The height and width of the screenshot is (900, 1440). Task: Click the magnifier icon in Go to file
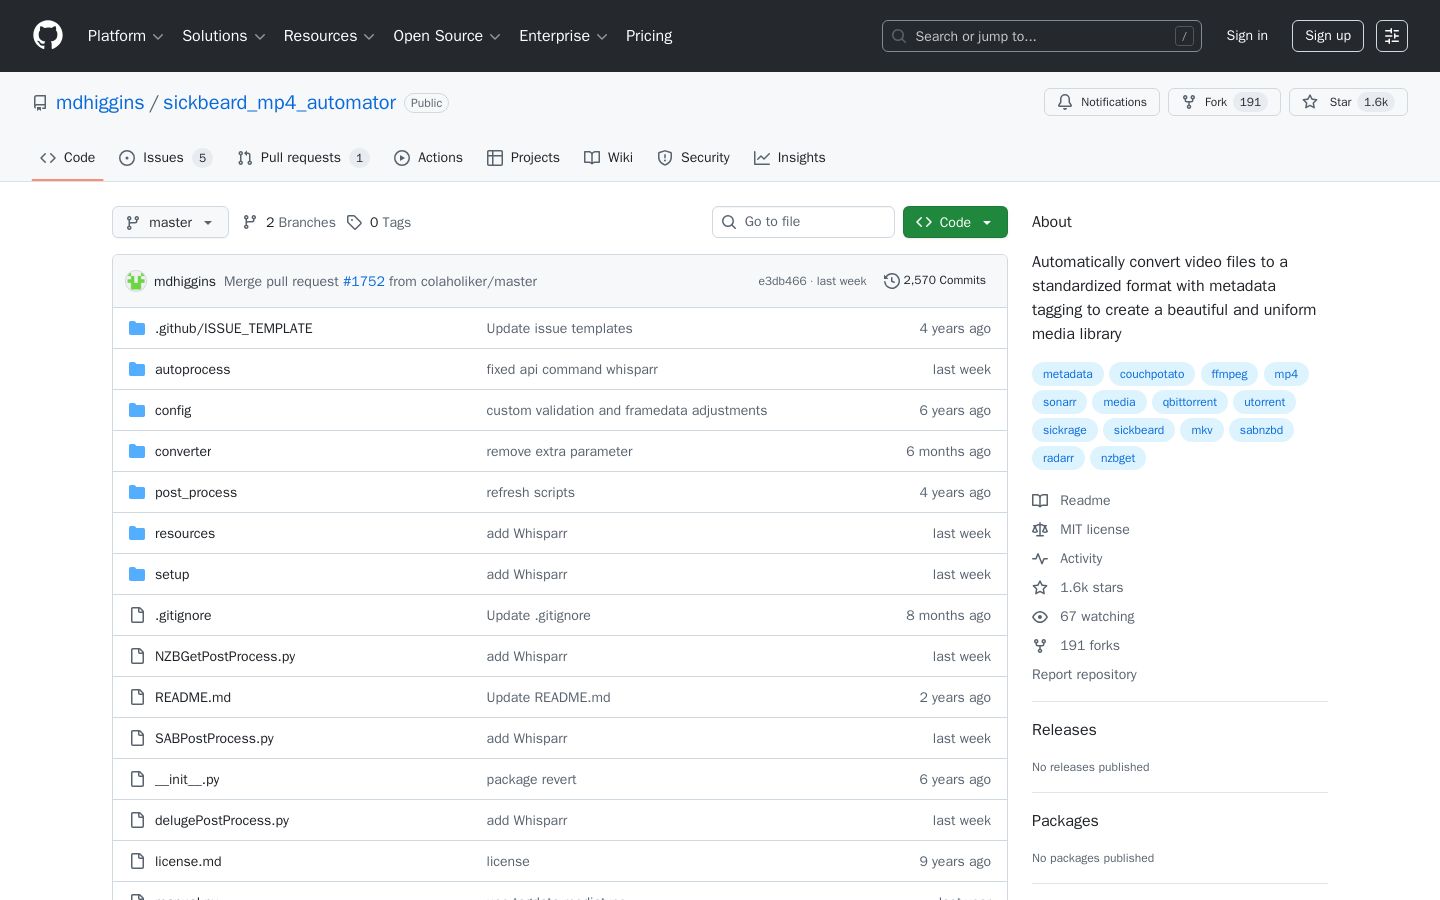729,222
